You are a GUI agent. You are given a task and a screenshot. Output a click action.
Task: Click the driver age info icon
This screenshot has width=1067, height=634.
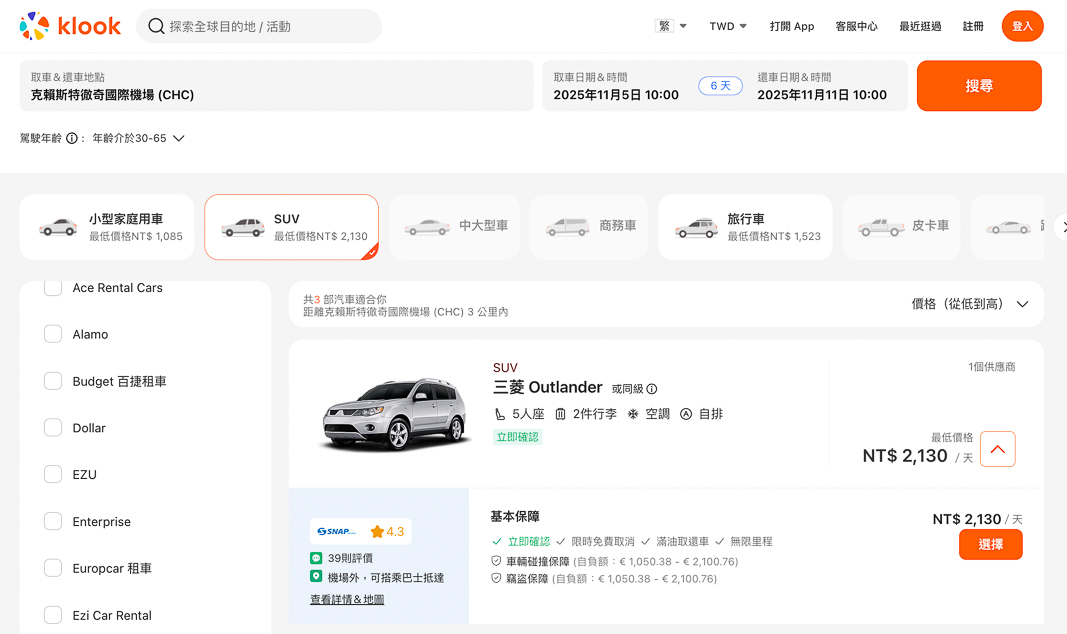(71, 138)
